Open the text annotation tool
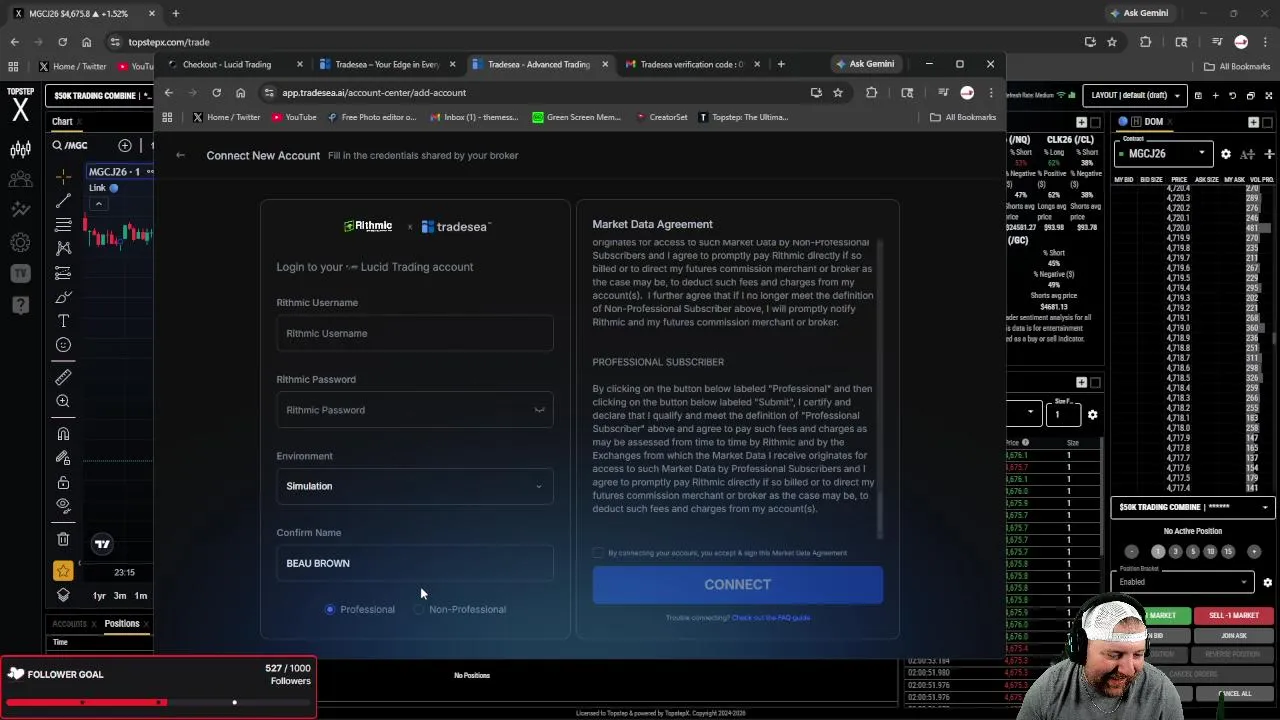Viewport: 1280px width, 720px height. click(x=63, y=321)
